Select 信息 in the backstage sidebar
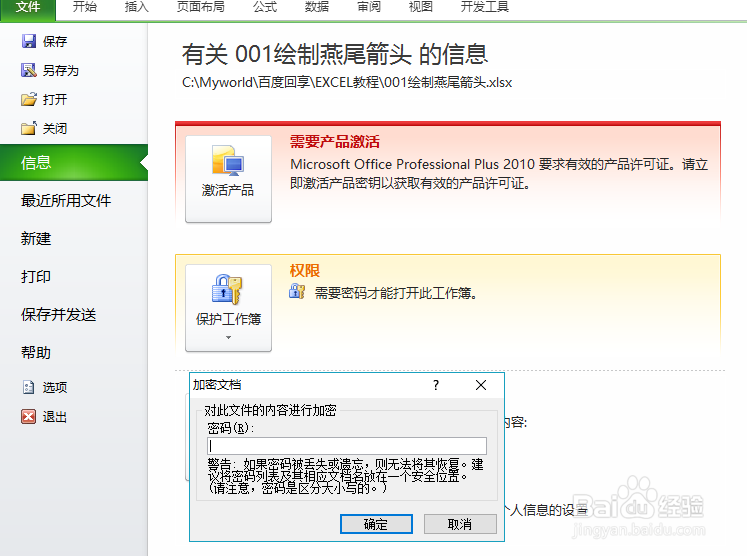The width and height of the screenshot is (747, 556). click(x=74, y=162)
